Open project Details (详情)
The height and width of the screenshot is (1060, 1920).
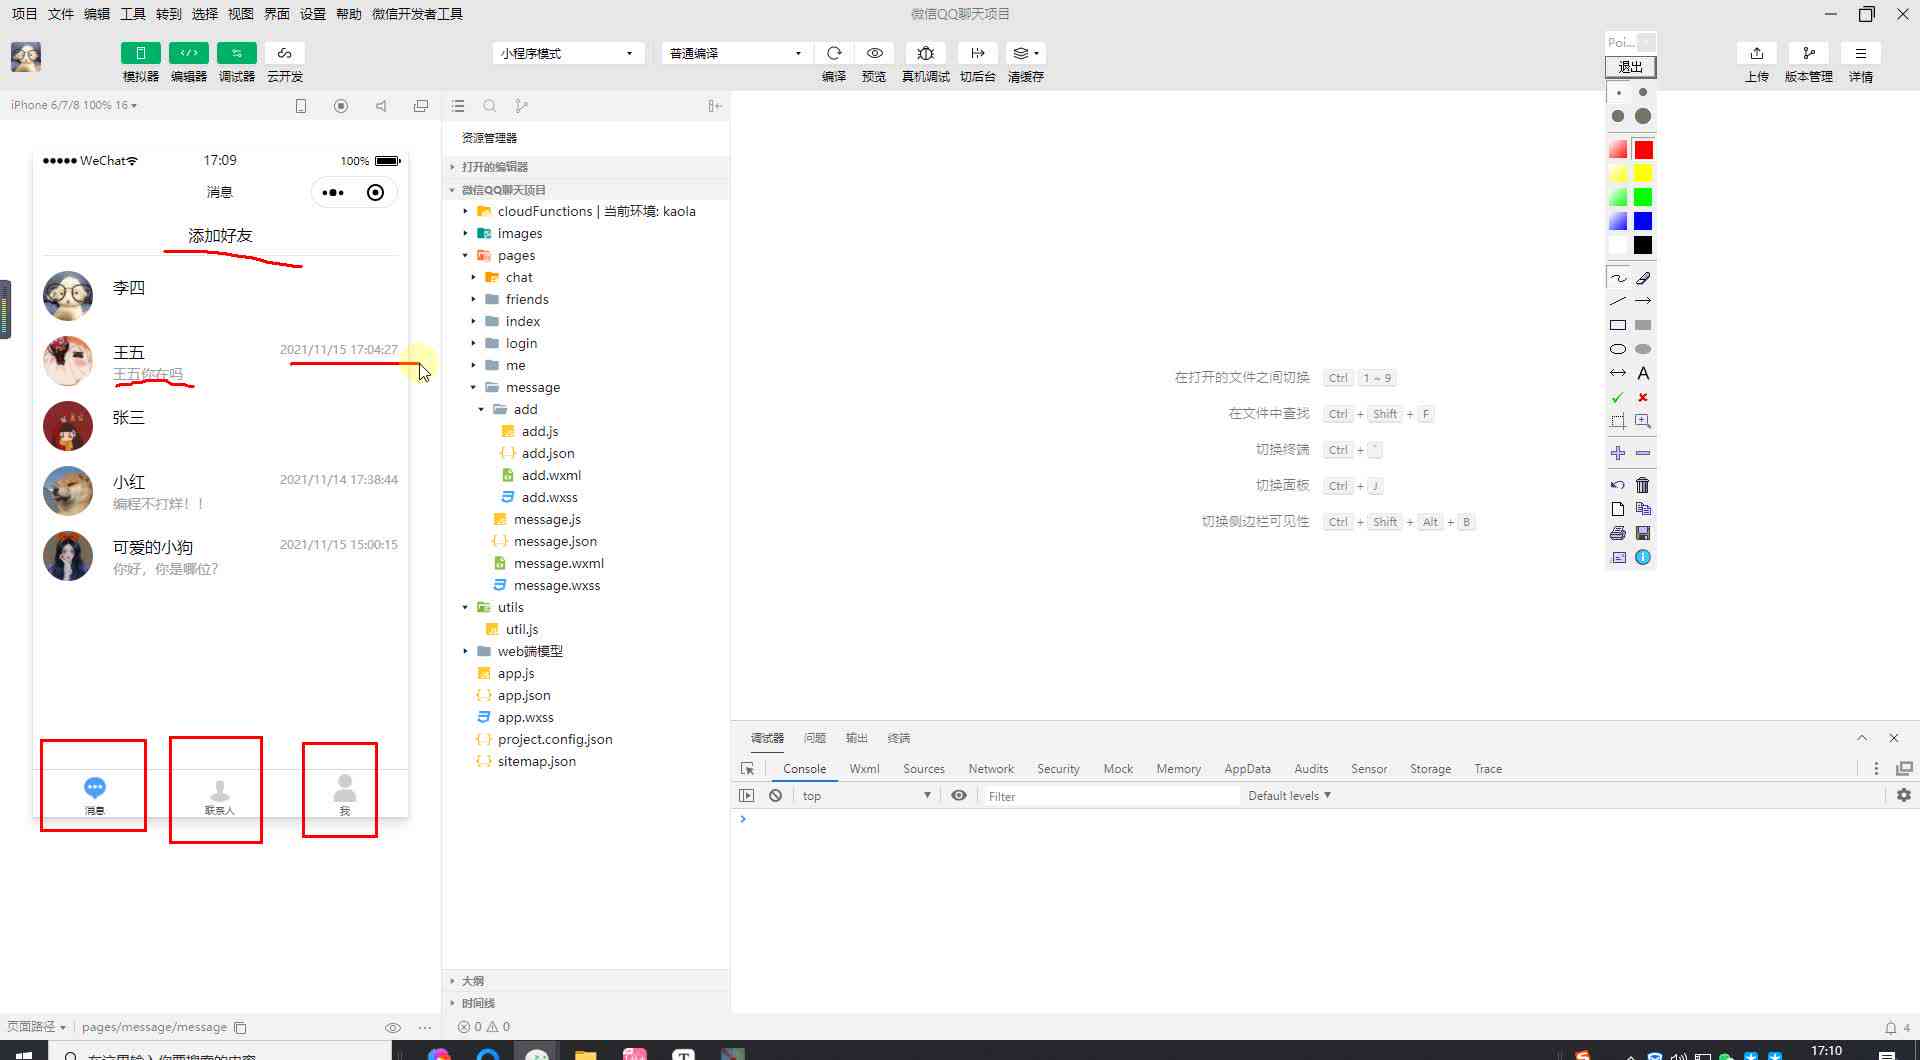(x=1860, y=53)
